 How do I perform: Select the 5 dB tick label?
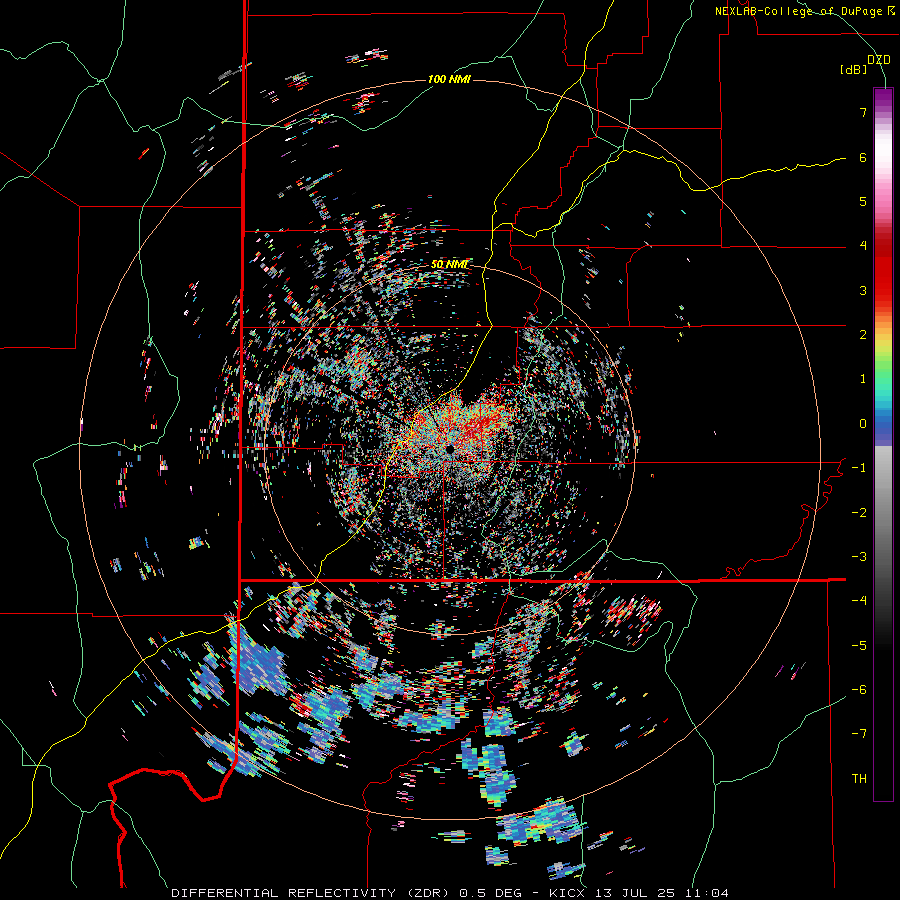[x=863, y=201]
